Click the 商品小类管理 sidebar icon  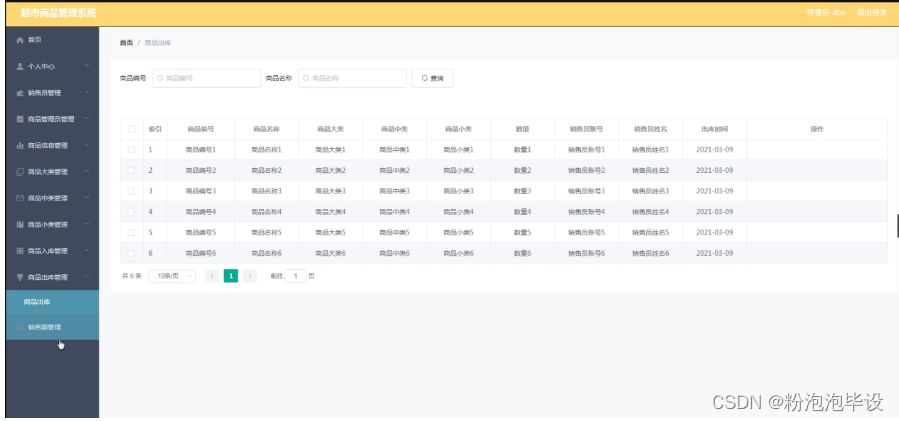coord(20,225)
